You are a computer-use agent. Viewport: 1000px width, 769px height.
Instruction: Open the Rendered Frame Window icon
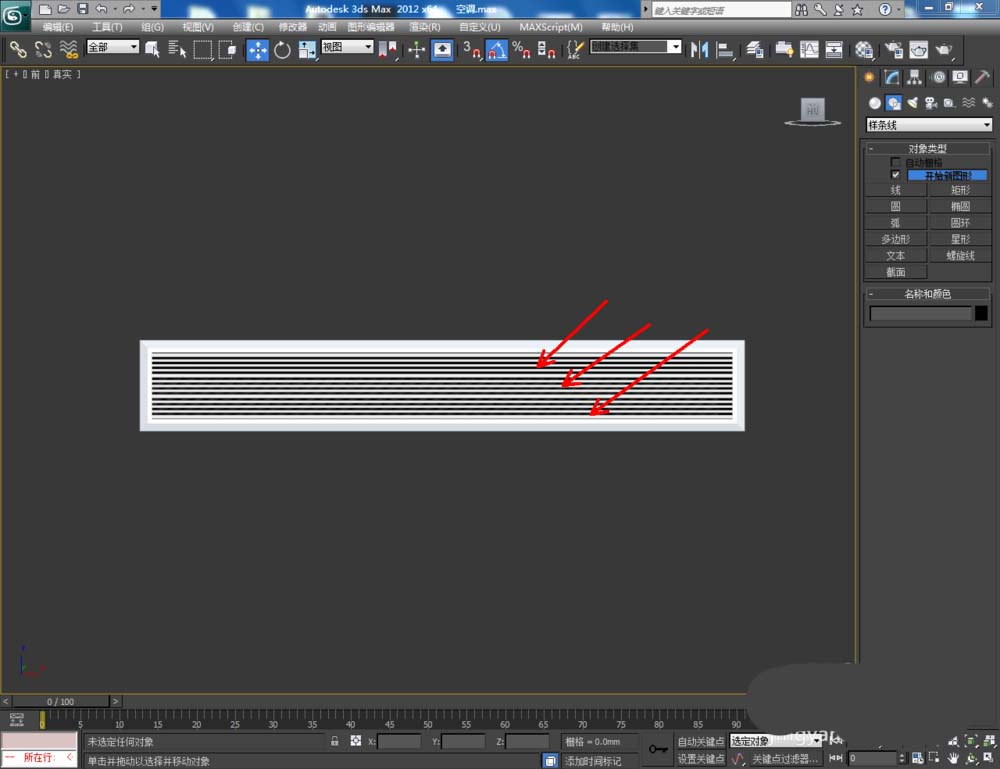918,50
